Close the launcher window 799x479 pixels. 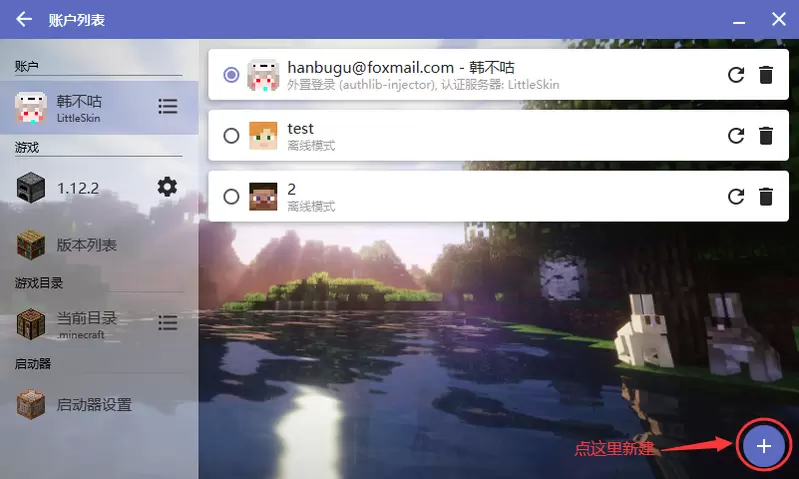(x=779, y=19)
